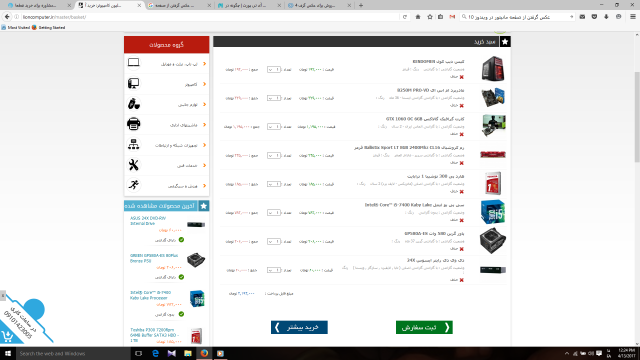Open GREEN GP580A-EU recently viewed link
The height and width of the screenshot is (360, 640).
pyautogui.click(x=154, y=258)
